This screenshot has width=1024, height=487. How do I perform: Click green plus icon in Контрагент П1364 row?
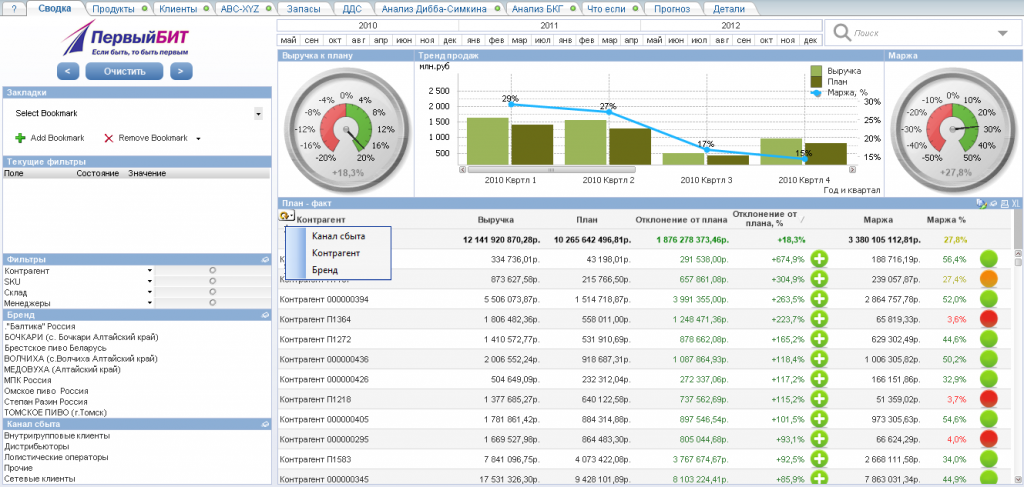tap(820, 319)
